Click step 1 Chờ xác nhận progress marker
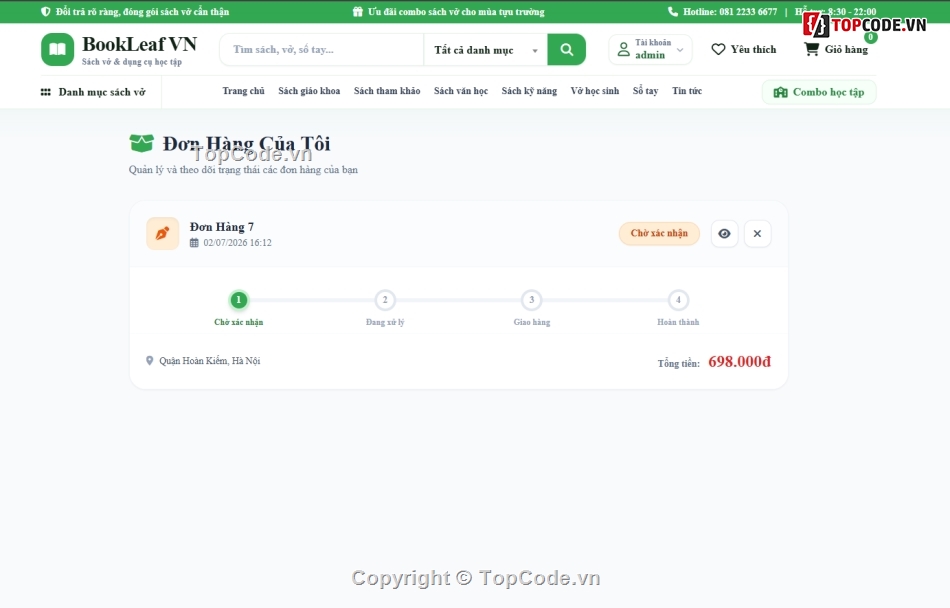 click(x=239, y=300)
